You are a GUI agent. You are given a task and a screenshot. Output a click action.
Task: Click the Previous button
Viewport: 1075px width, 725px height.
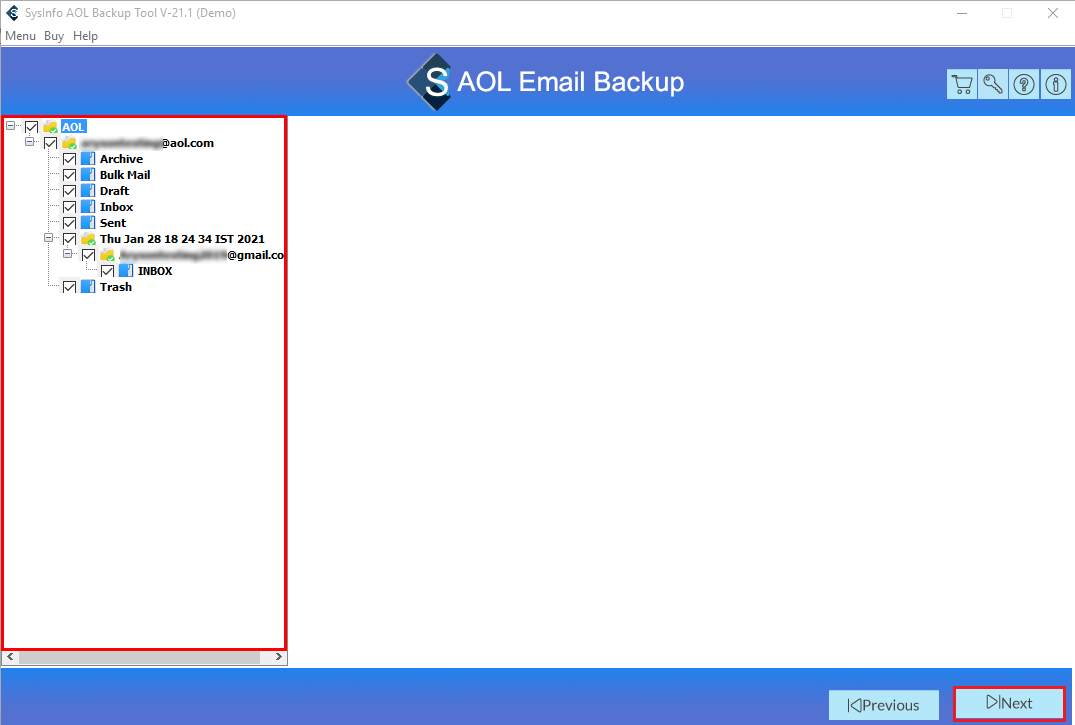[884, 705]
